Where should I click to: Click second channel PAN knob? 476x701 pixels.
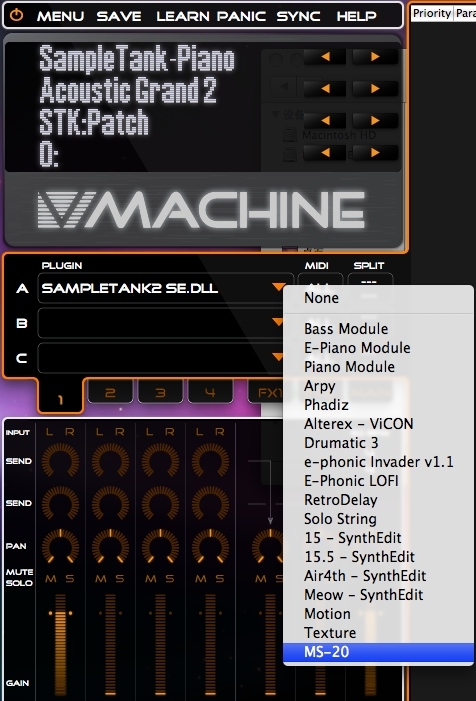110,545
